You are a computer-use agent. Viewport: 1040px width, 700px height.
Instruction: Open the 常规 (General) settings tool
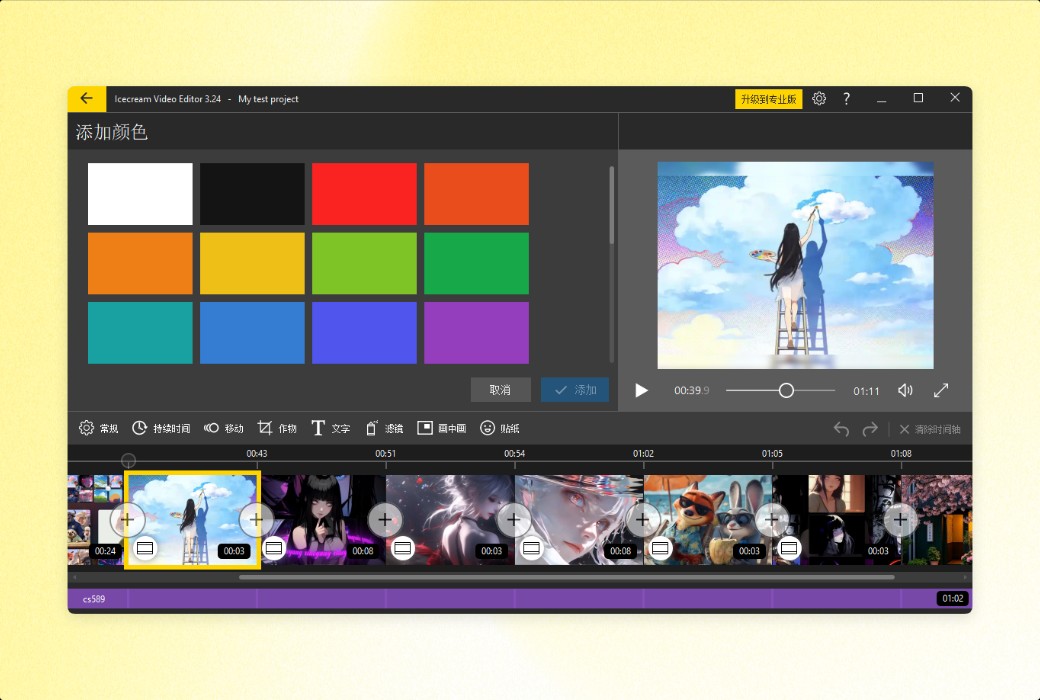(x=97, y=428)
